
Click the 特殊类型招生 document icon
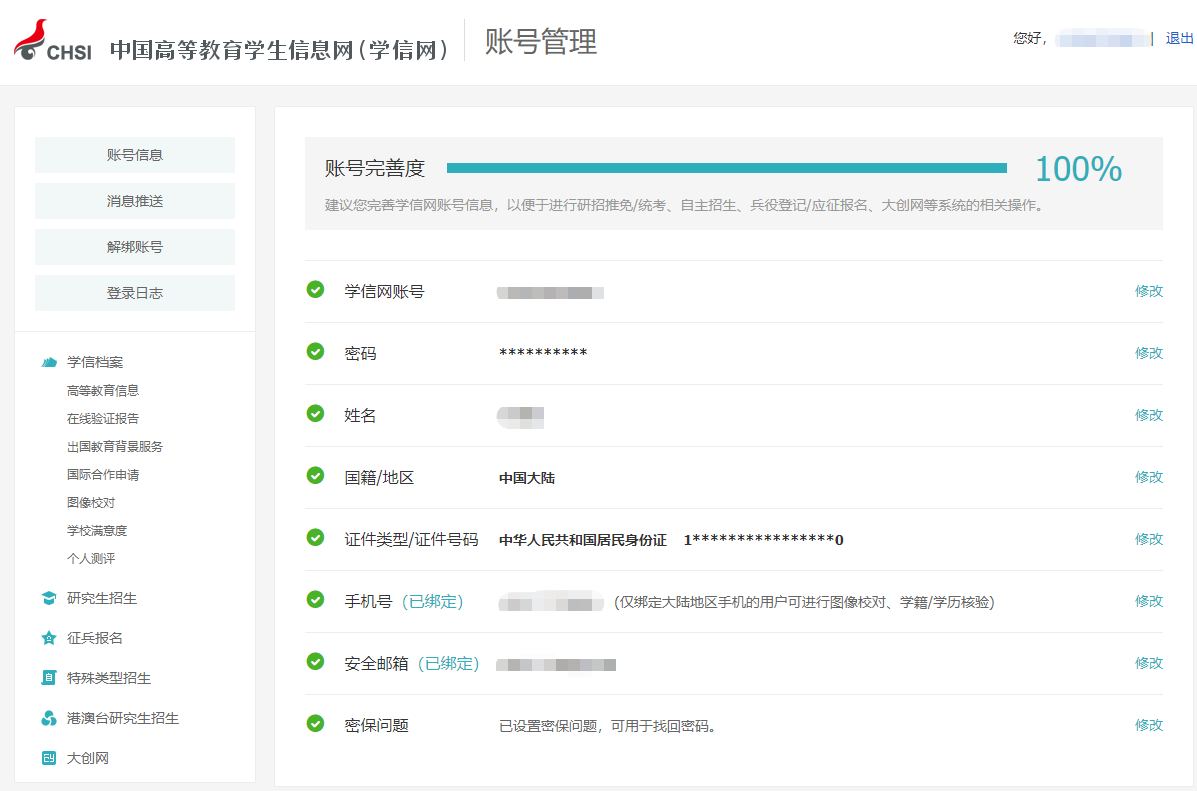point(49,678)
